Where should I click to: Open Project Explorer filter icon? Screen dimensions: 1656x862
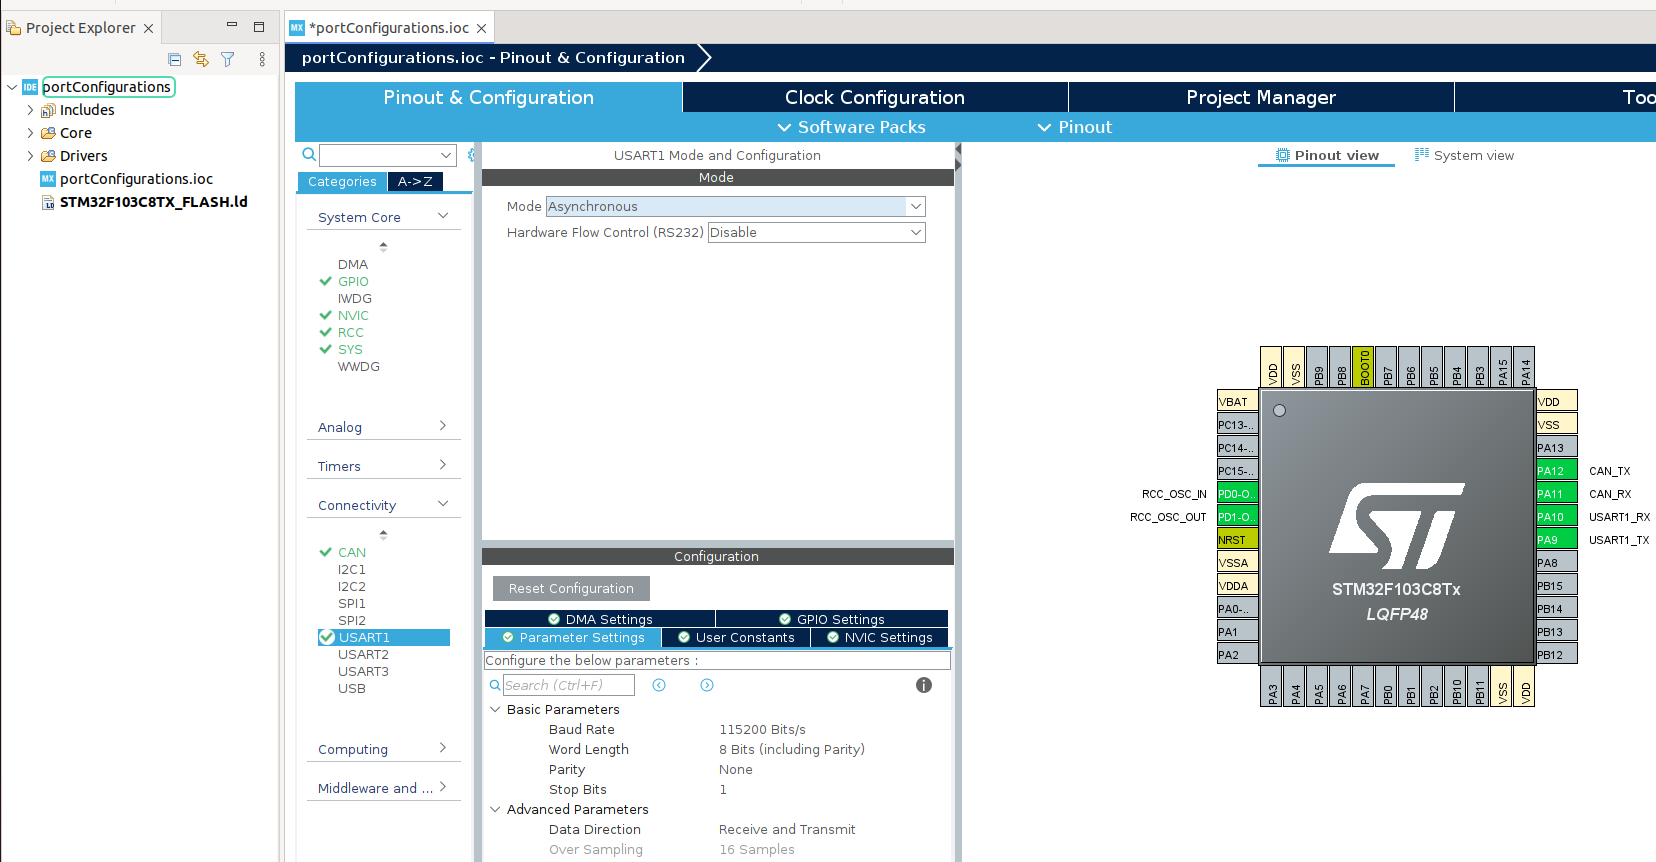tap(228, 60)
